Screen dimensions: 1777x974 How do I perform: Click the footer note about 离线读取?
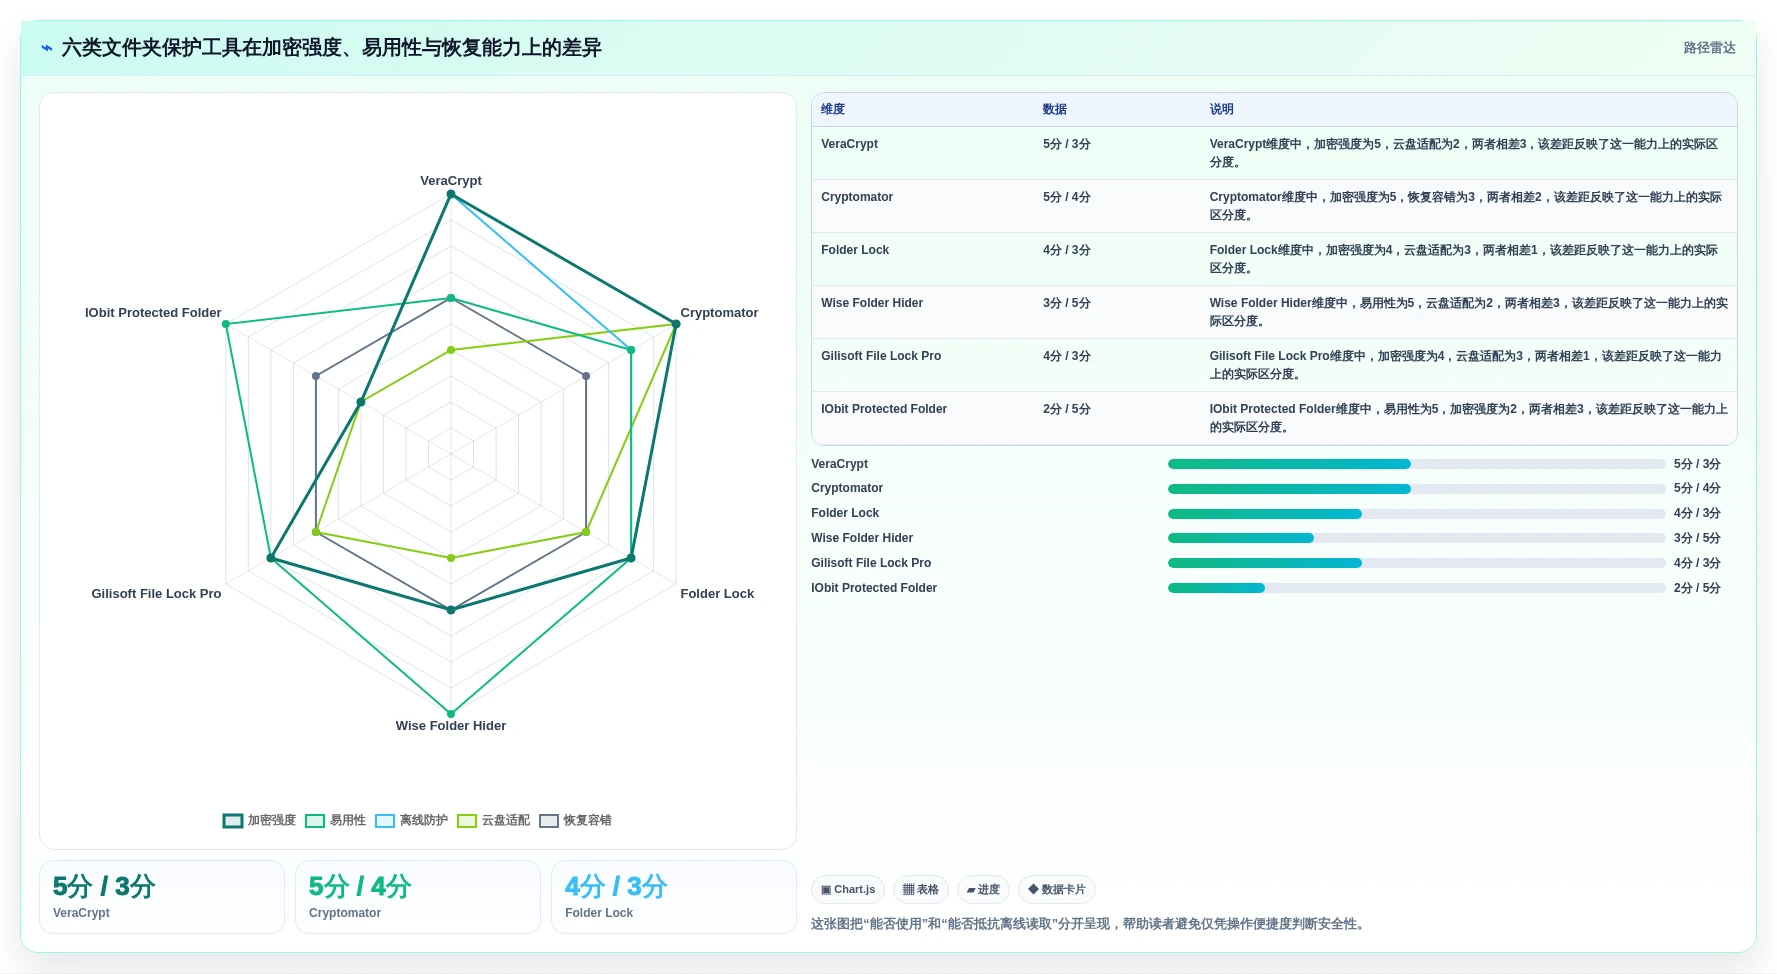click(x=1088, y=924)
